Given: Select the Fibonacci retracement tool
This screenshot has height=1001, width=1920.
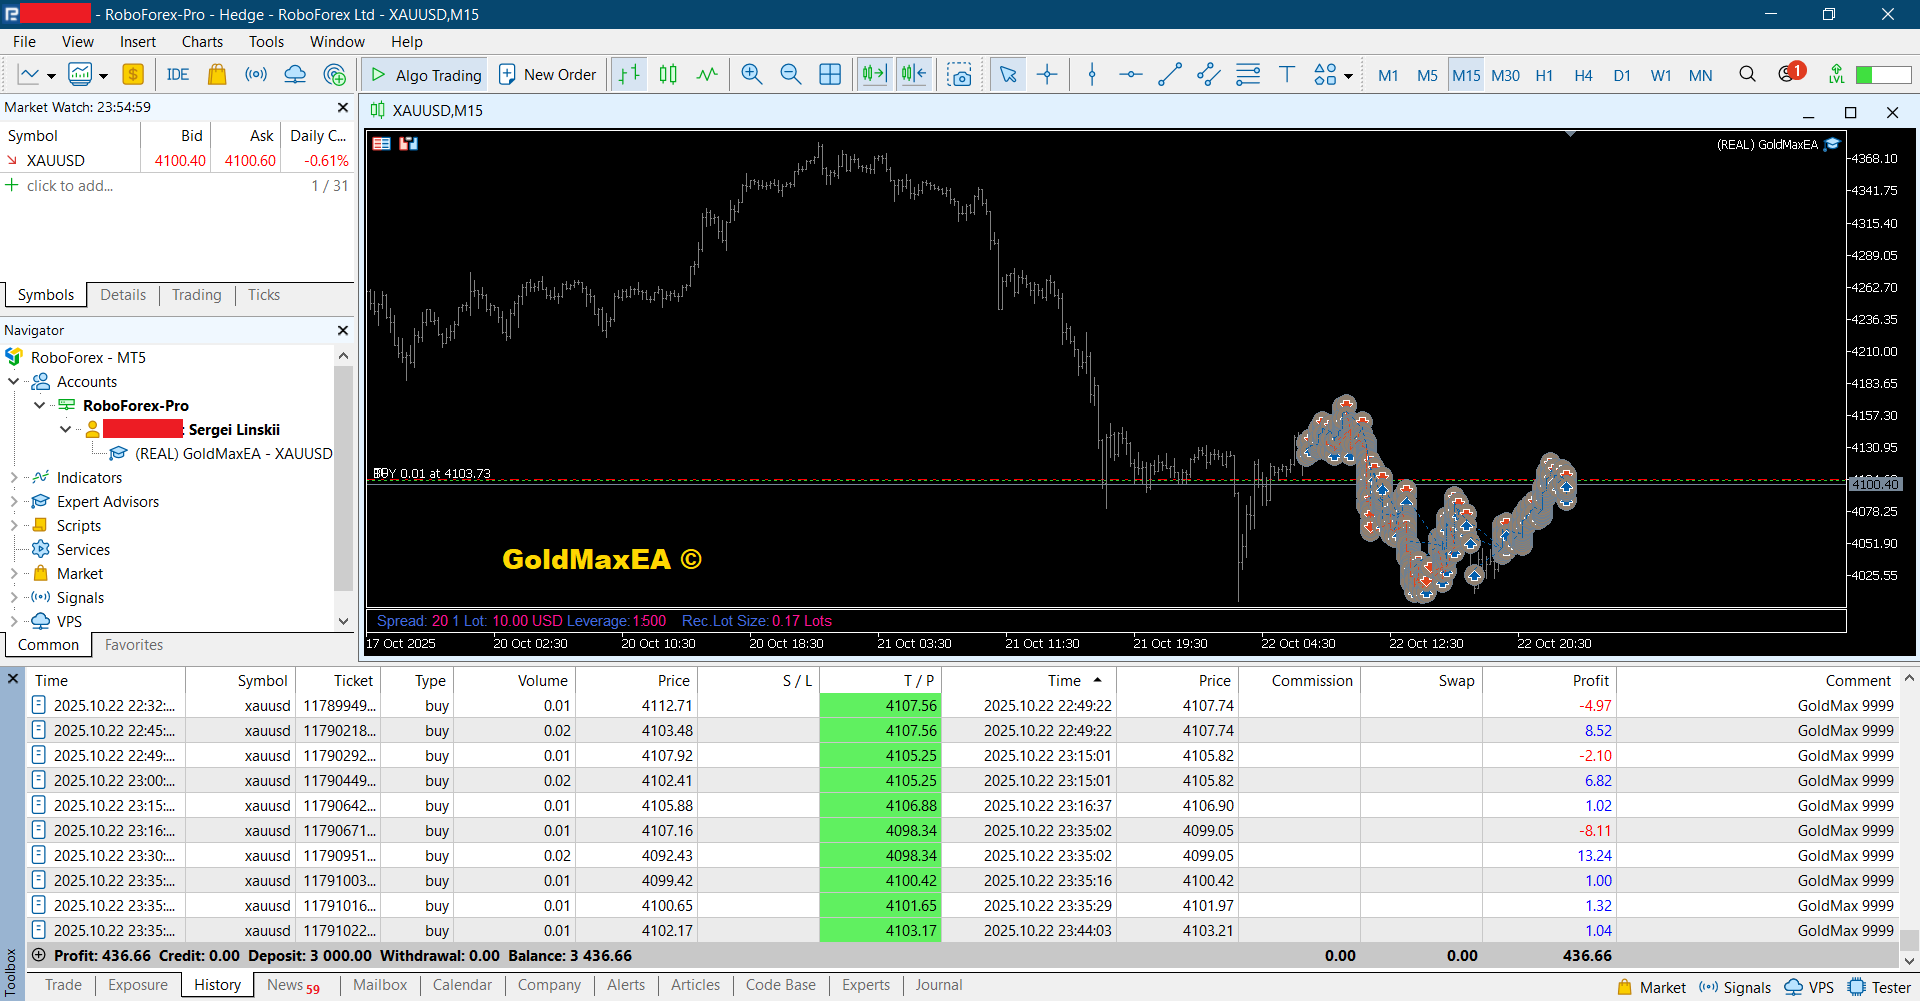Looking at the screenshot, I should coord(1248,75).
